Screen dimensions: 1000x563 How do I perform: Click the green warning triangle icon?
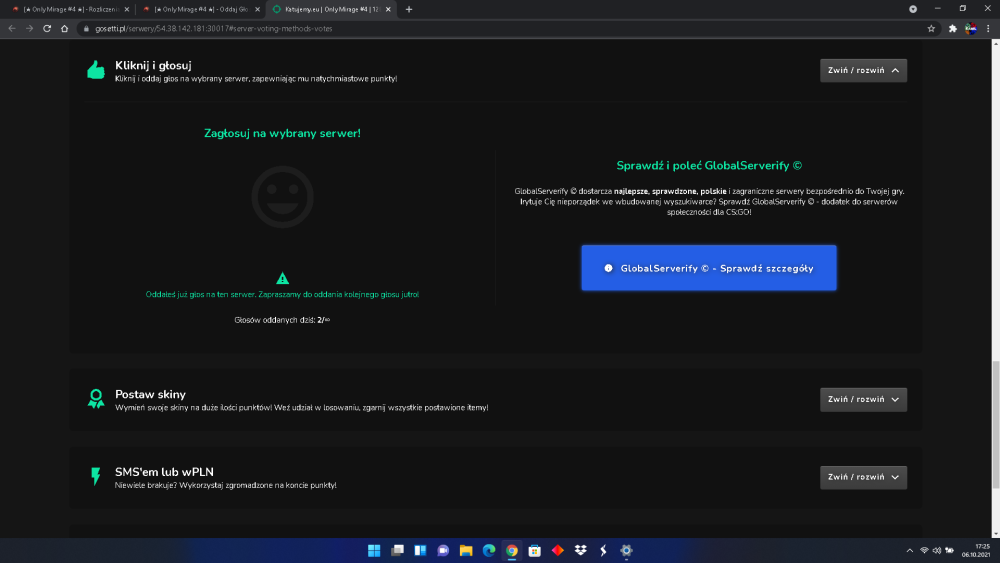[283, 279]
